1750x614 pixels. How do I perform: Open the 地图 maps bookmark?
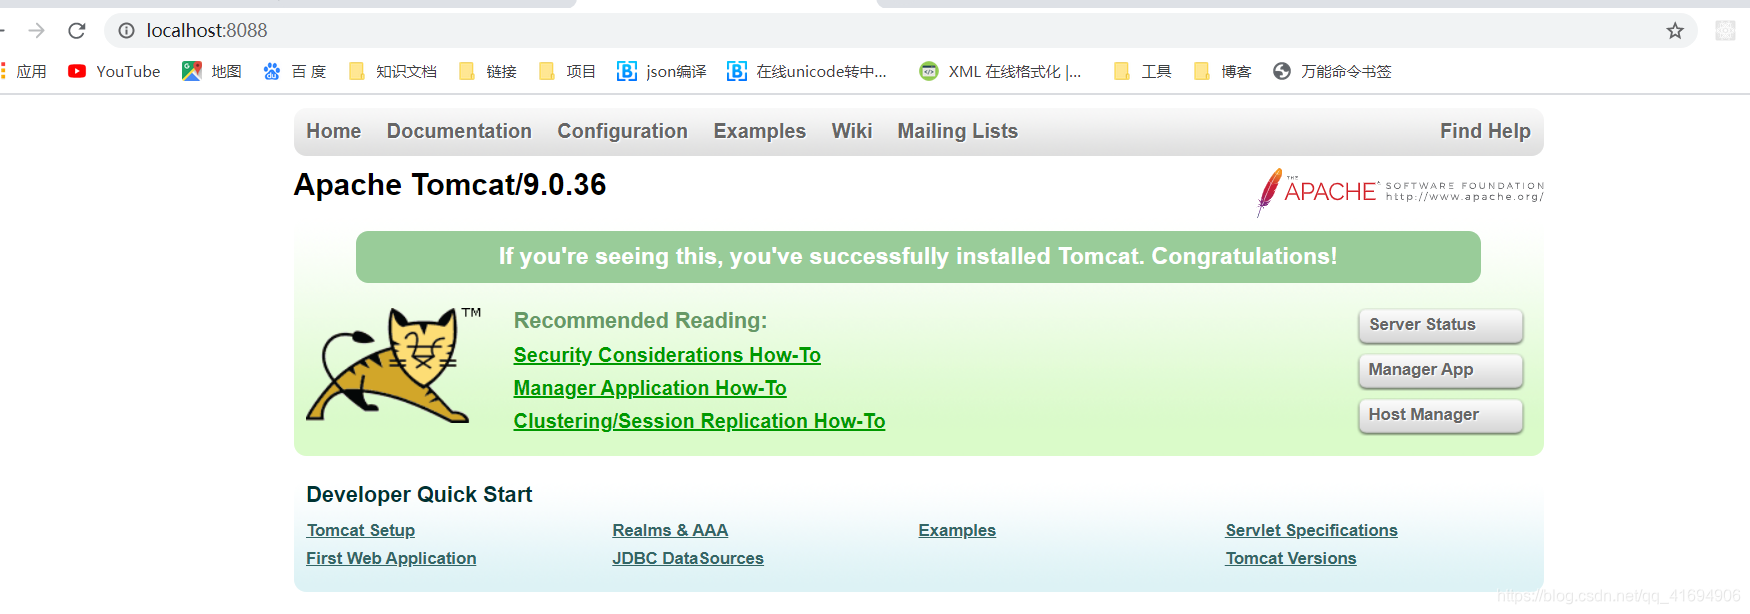212,71
